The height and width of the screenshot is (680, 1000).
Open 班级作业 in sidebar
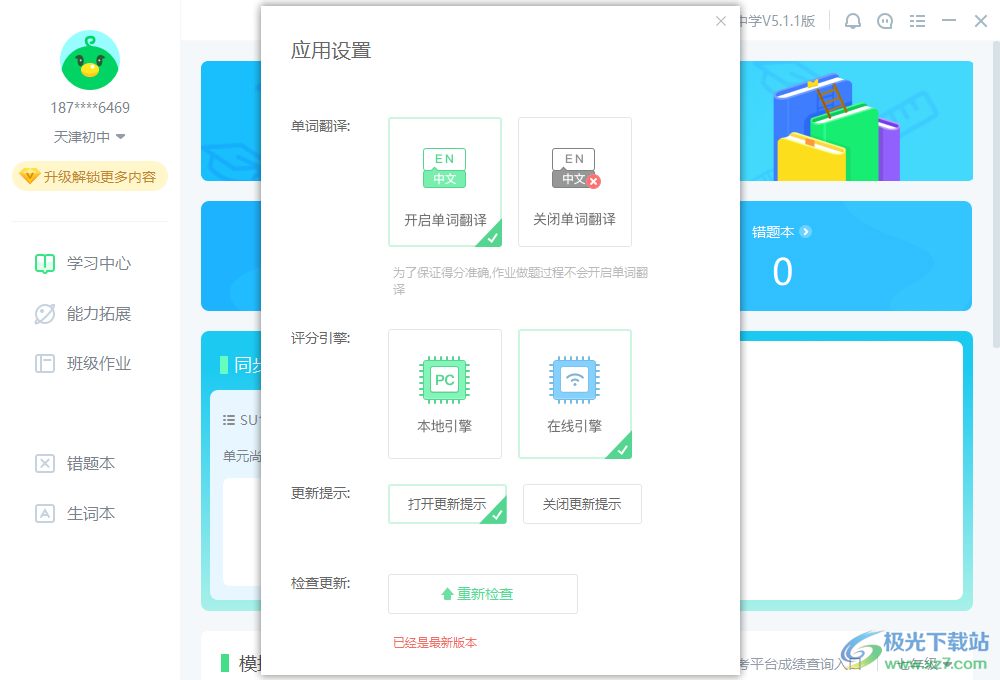pos(84,363)
